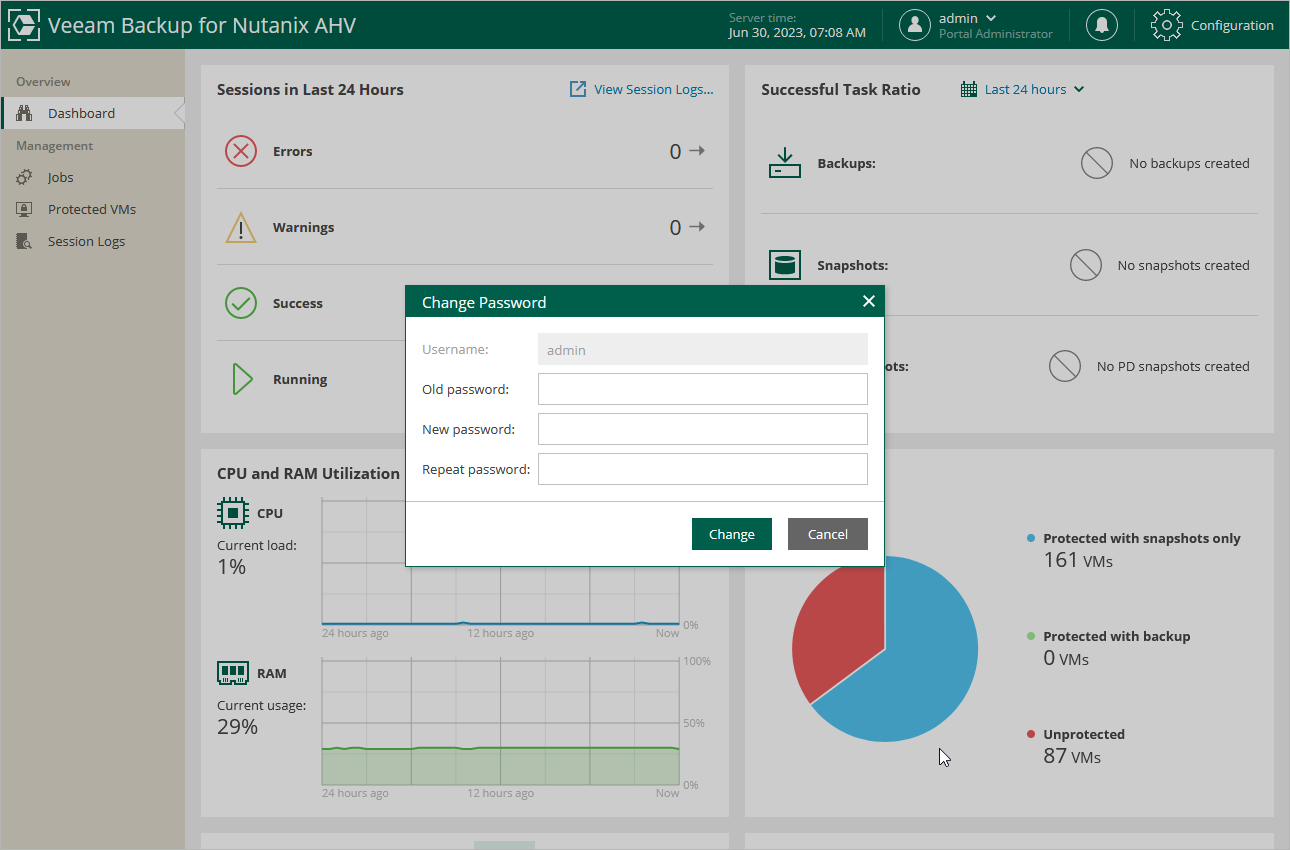This screenshot has height=850, width=1290.
Task: Click the no-PD-snapshots prohibited icon
Action: (1065, 366)
